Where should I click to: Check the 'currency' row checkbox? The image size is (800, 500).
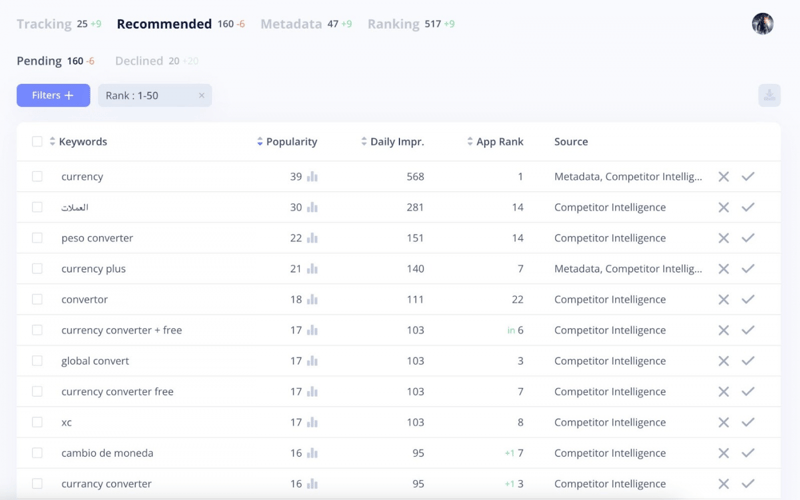[x=37, y=177]
